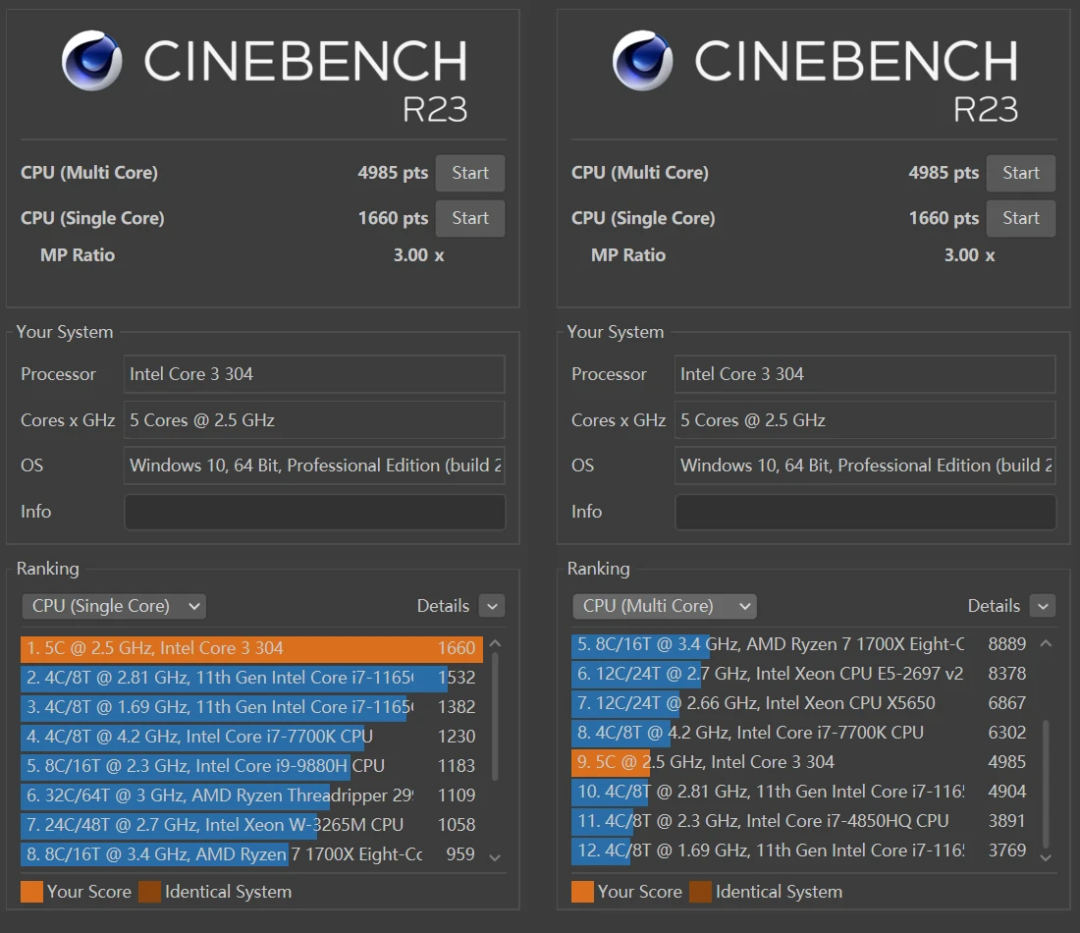This screenshot has width=1080, height=933.
Task: Start Single Core test in left Cinebench window
Action: click(x=470, y=218)
